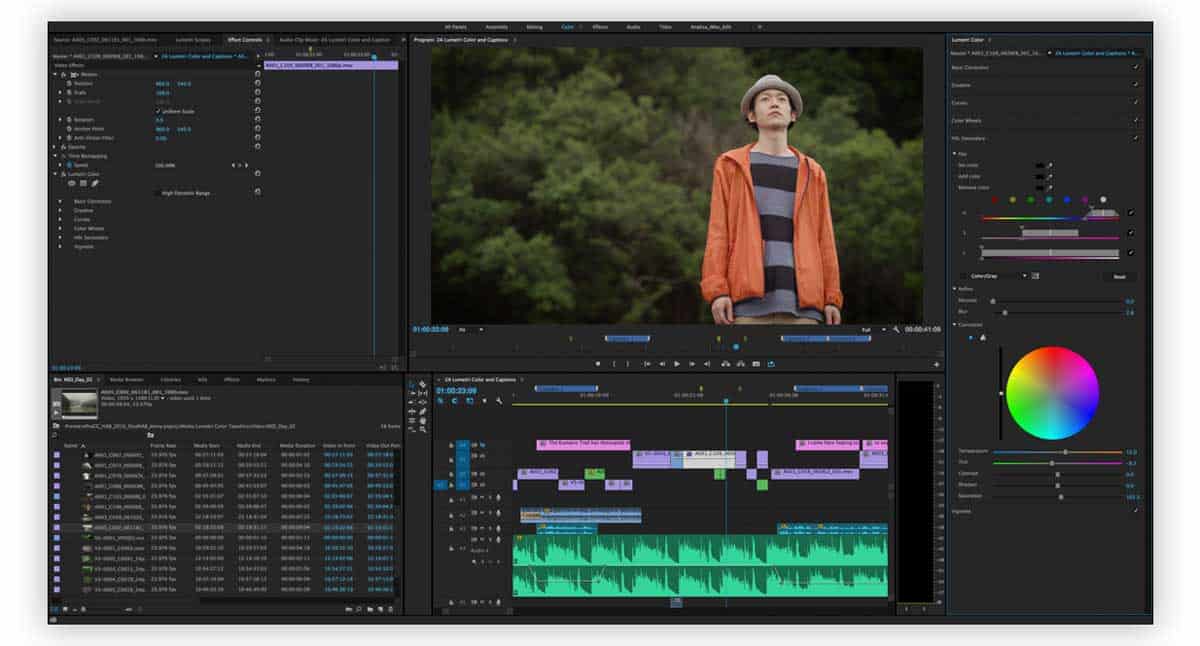Click the Temperature slider in Correction
This screenshot has height=646, width=1200.
1057,452
